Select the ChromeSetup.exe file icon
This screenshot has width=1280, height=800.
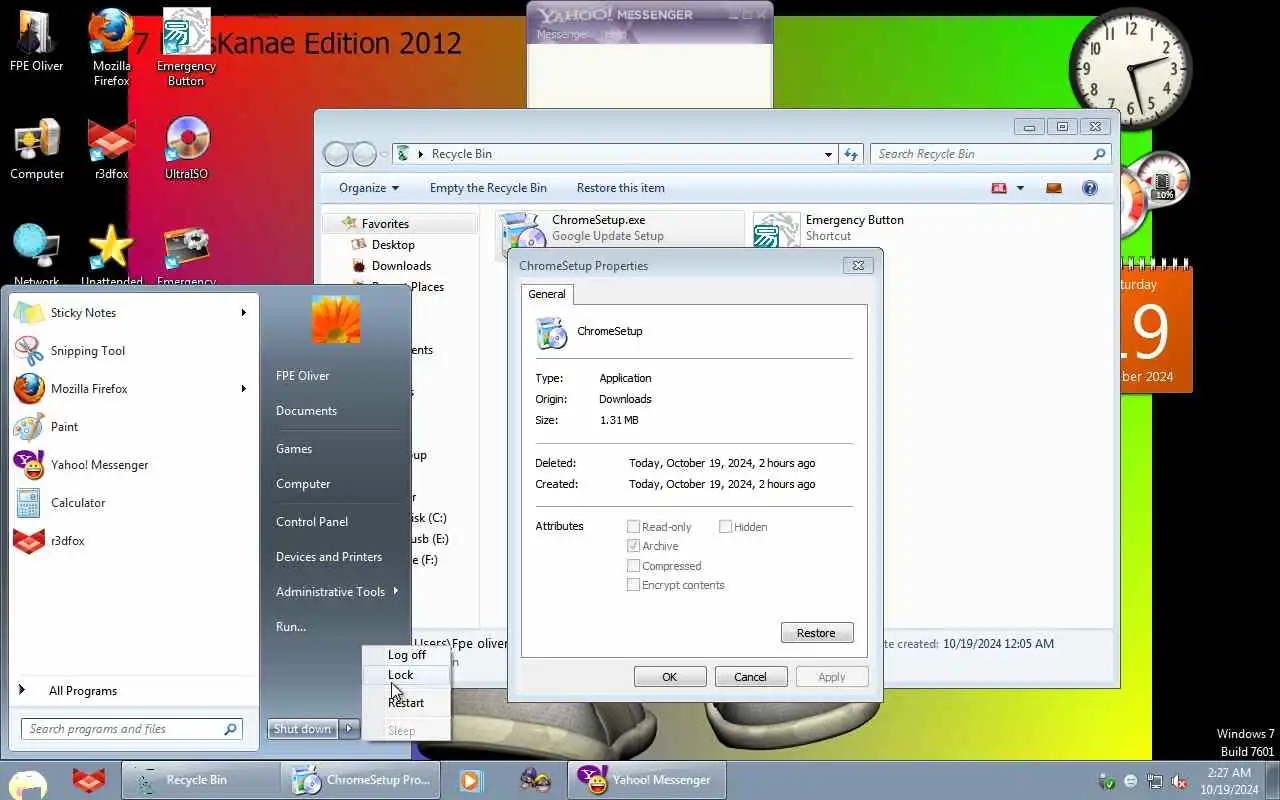tap(522, 233)
